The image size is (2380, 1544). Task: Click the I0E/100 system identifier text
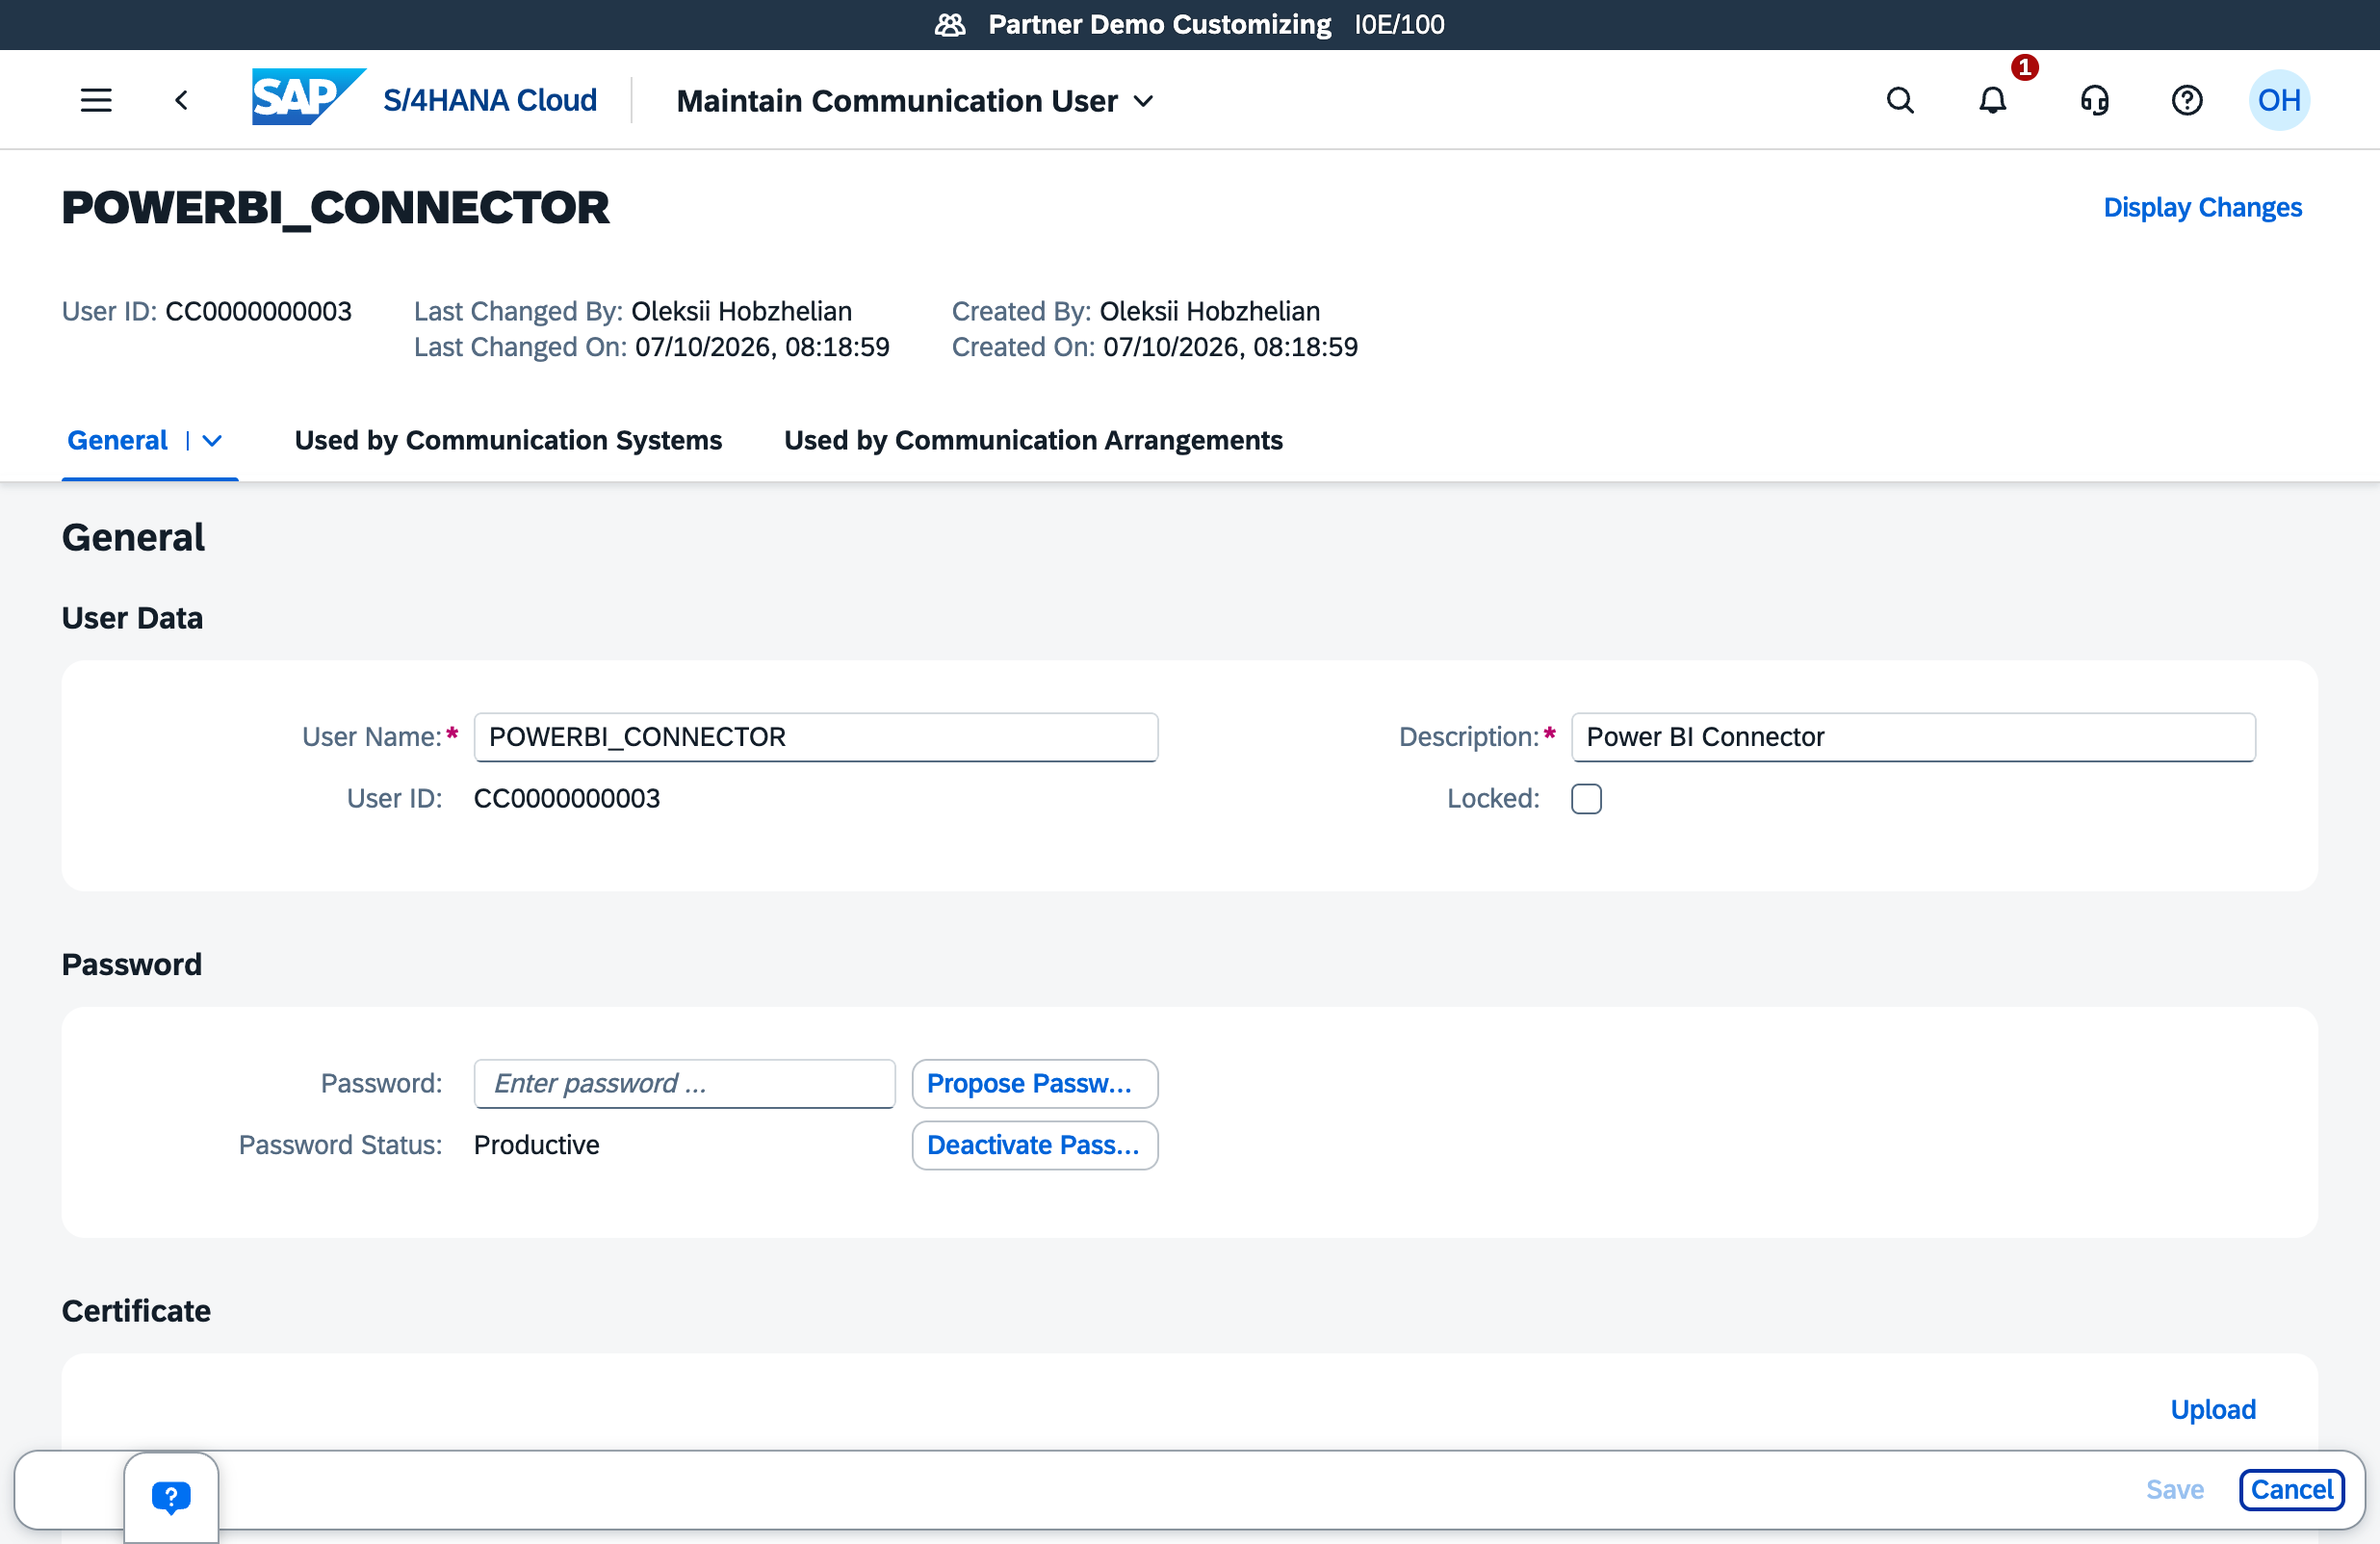(x=1399, y=24)
